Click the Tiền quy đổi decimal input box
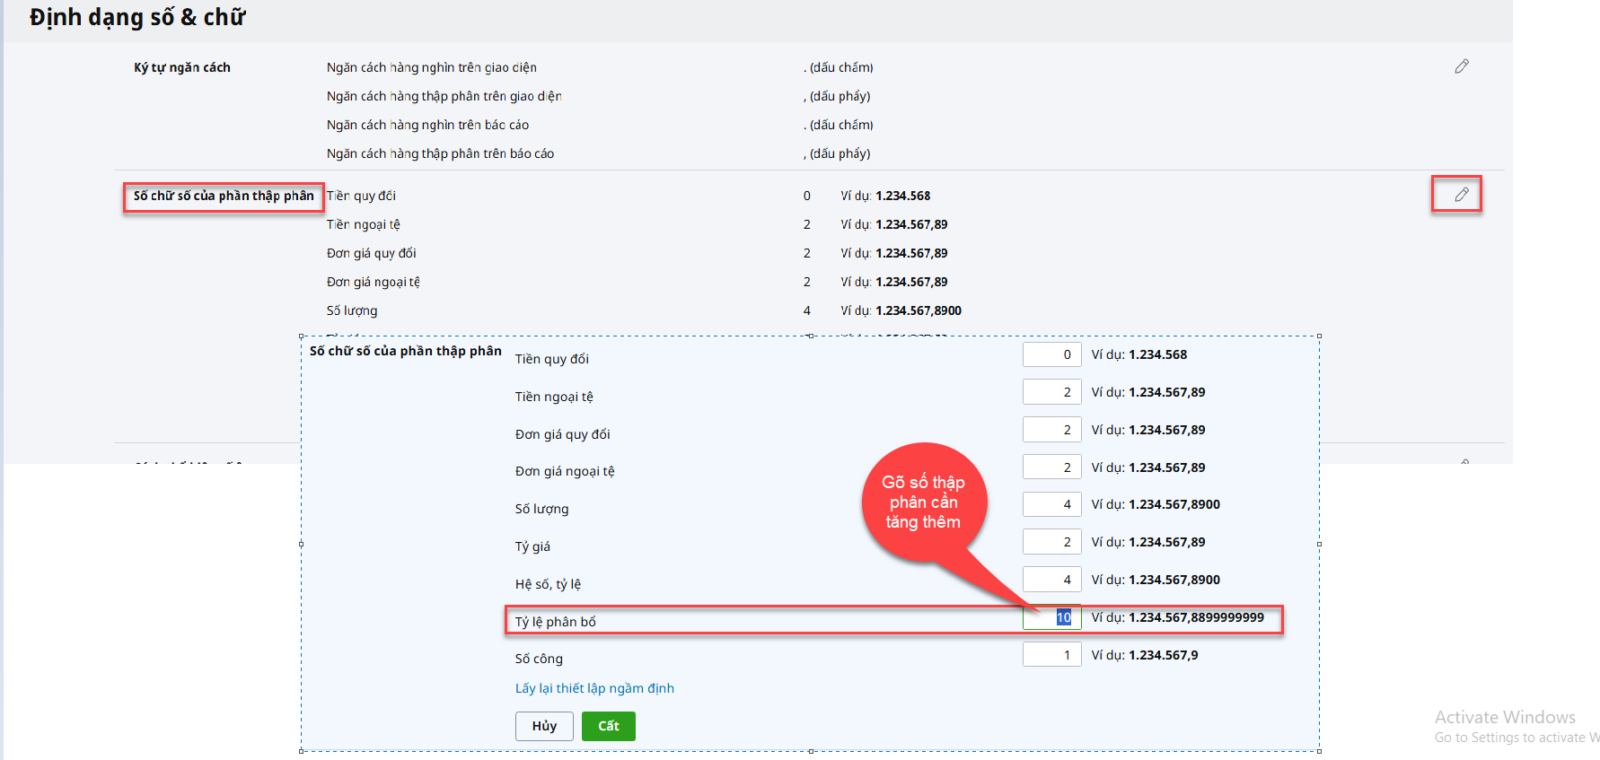The image size is (1600, 760). point(1051,355)
